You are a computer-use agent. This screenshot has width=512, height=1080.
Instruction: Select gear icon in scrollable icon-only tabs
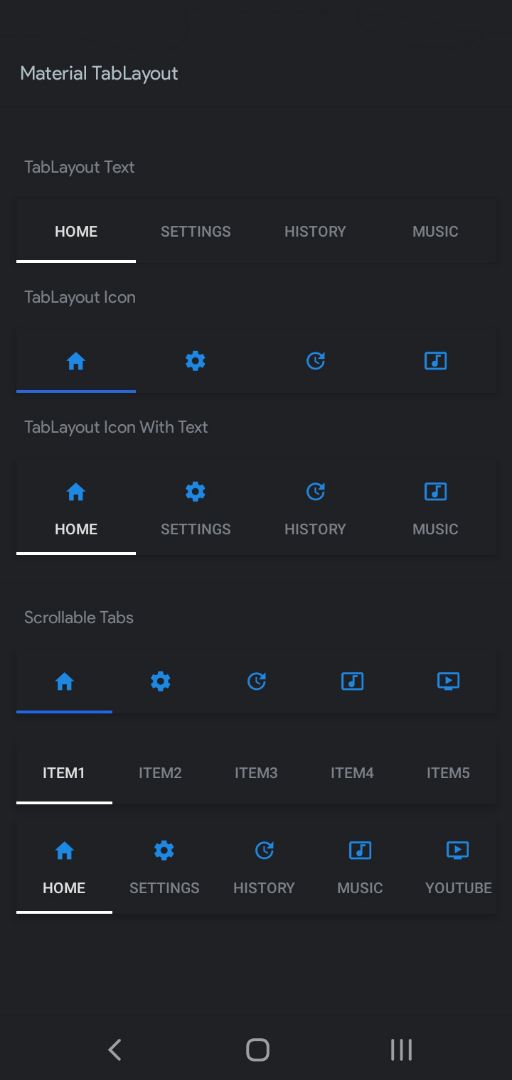[x=160, y=682]
